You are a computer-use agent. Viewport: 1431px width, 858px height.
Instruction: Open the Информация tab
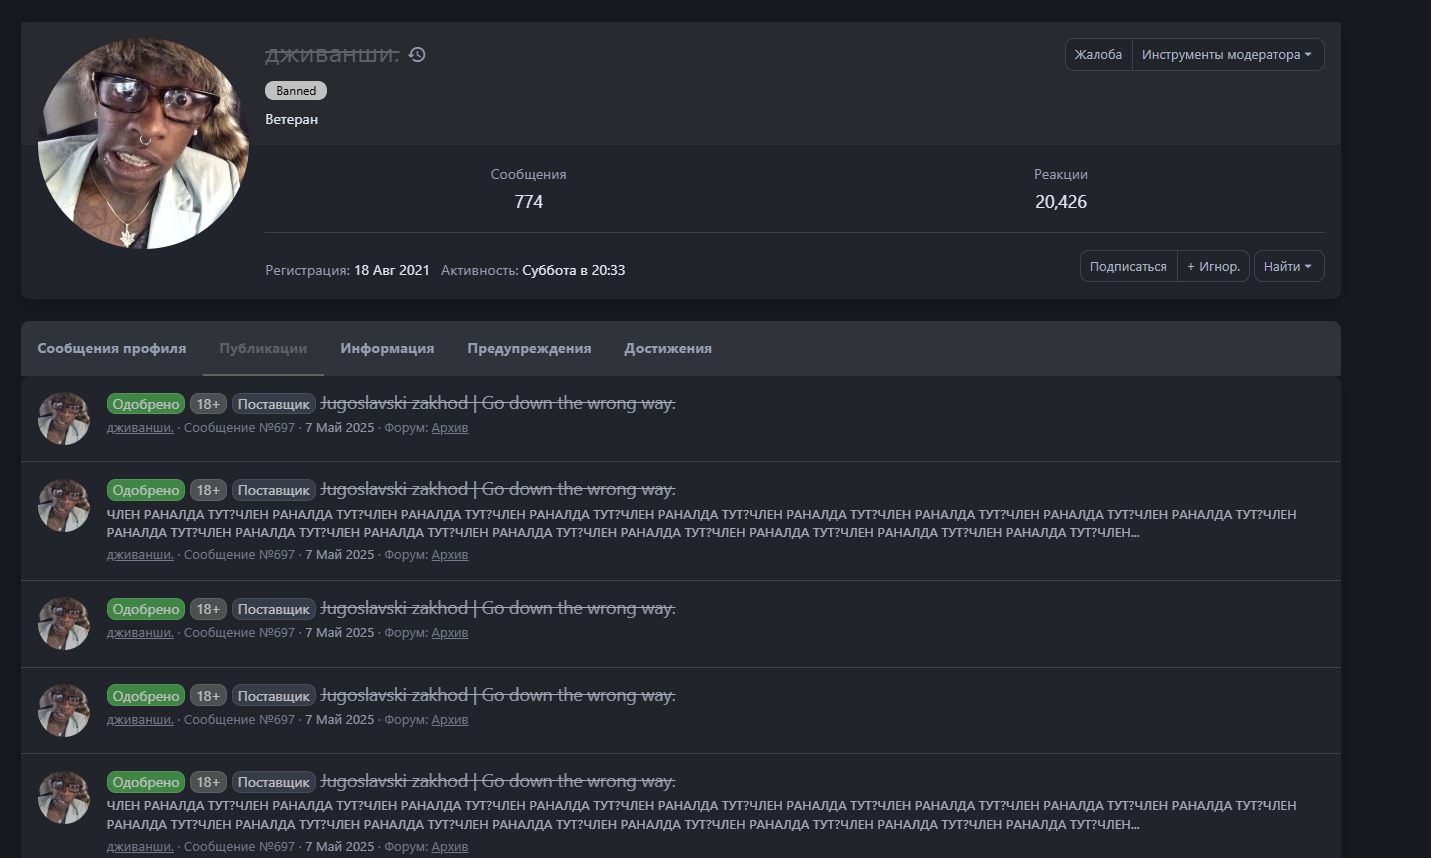click(x=387, y=349)
